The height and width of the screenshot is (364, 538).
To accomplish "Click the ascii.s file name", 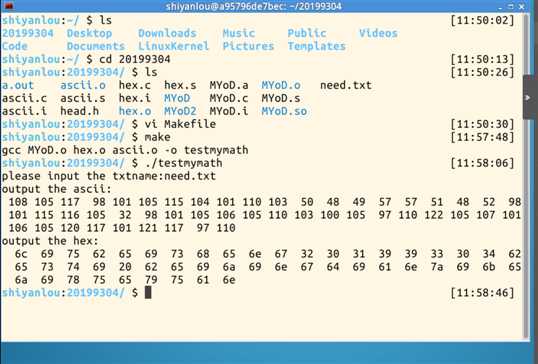I will pos(83,98).
